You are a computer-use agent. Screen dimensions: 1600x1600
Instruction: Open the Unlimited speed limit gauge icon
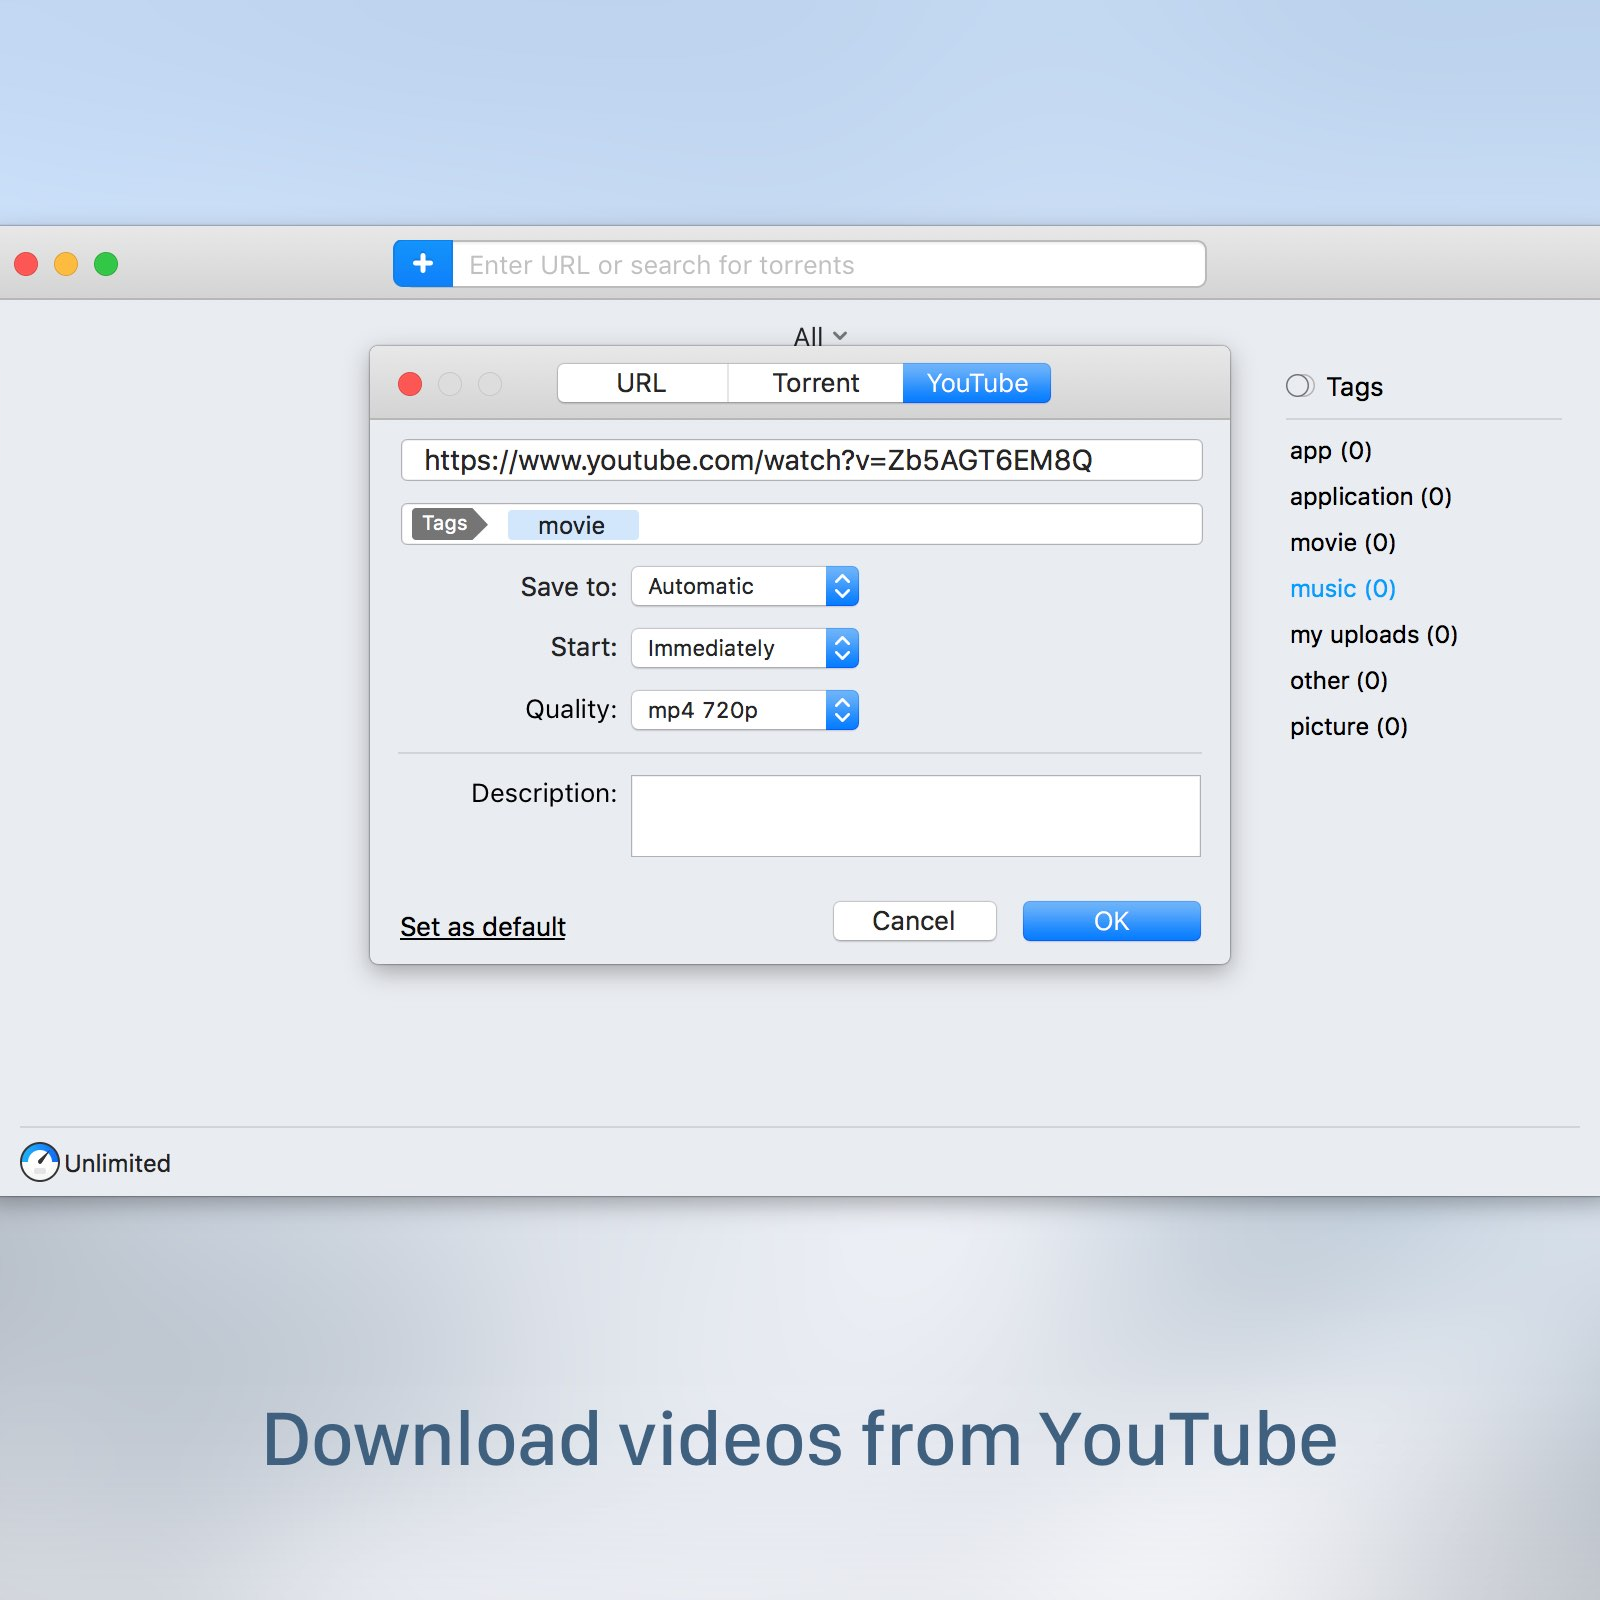click(x=40, y=1162)
